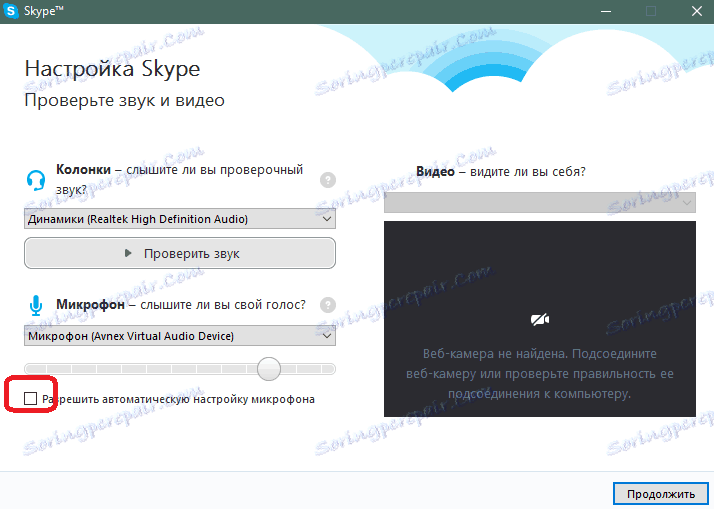Click the crossed-out camera icon in video preview
714x509 pixels.
(x=540, y=320)
